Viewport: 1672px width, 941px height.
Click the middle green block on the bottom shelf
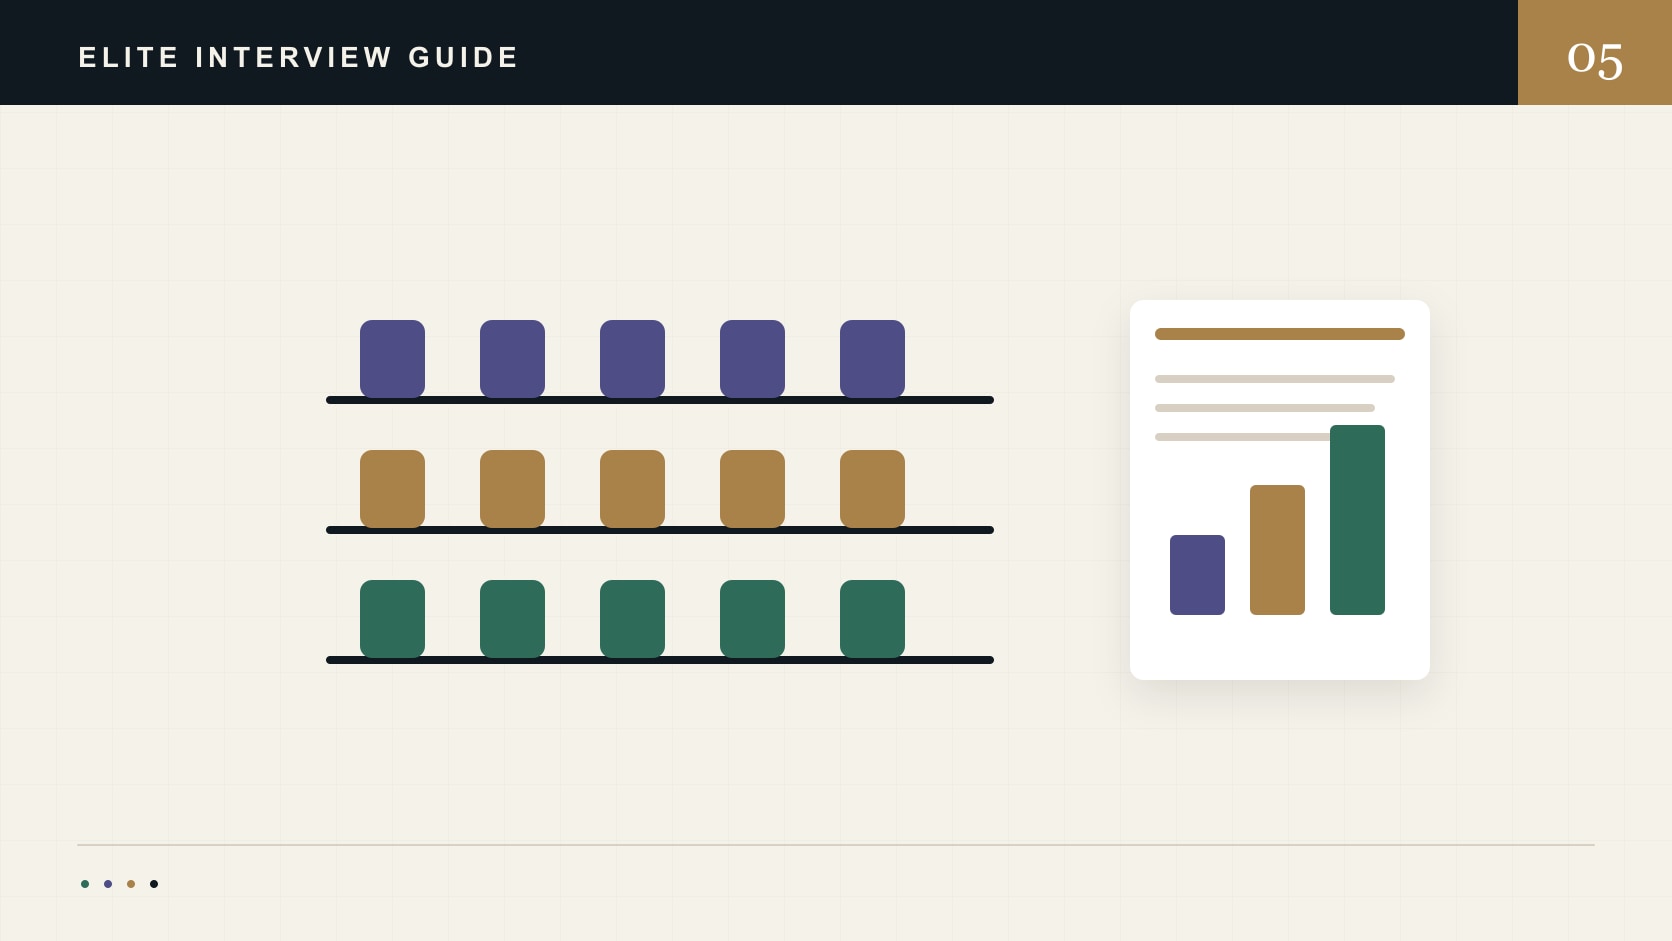[x=632, y=619]
